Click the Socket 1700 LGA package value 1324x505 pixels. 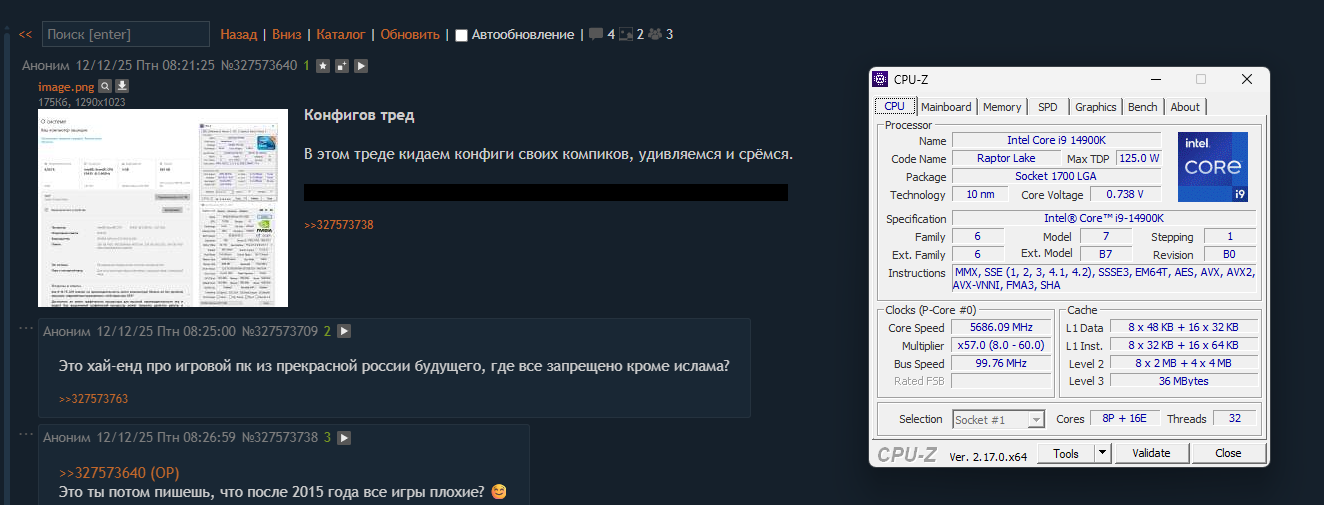coord(1056,177)
